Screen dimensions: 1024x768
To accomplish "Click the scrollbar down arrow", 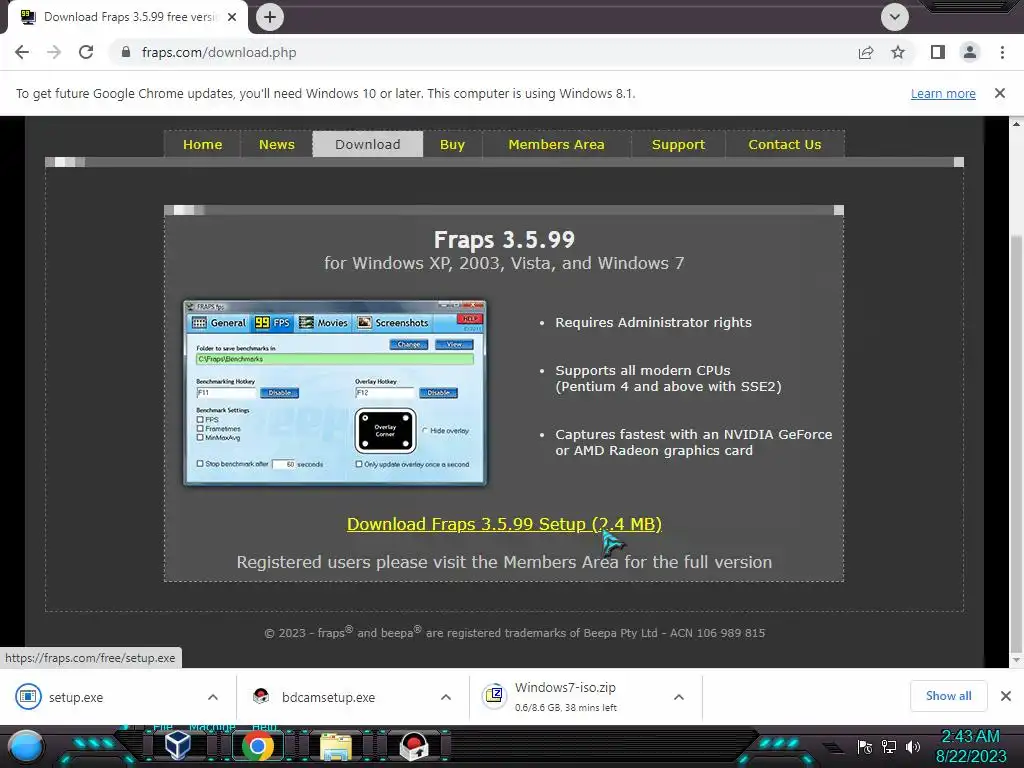I will [x=1016, y=660].
